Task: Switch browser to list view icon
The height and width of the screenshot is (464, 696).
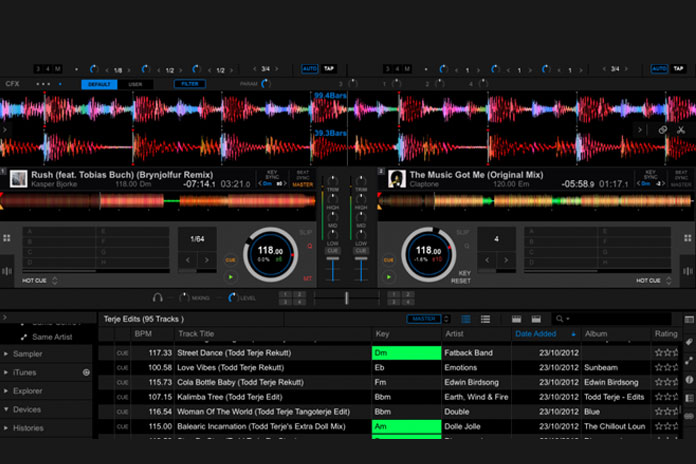Action: (x=485, y=319)
